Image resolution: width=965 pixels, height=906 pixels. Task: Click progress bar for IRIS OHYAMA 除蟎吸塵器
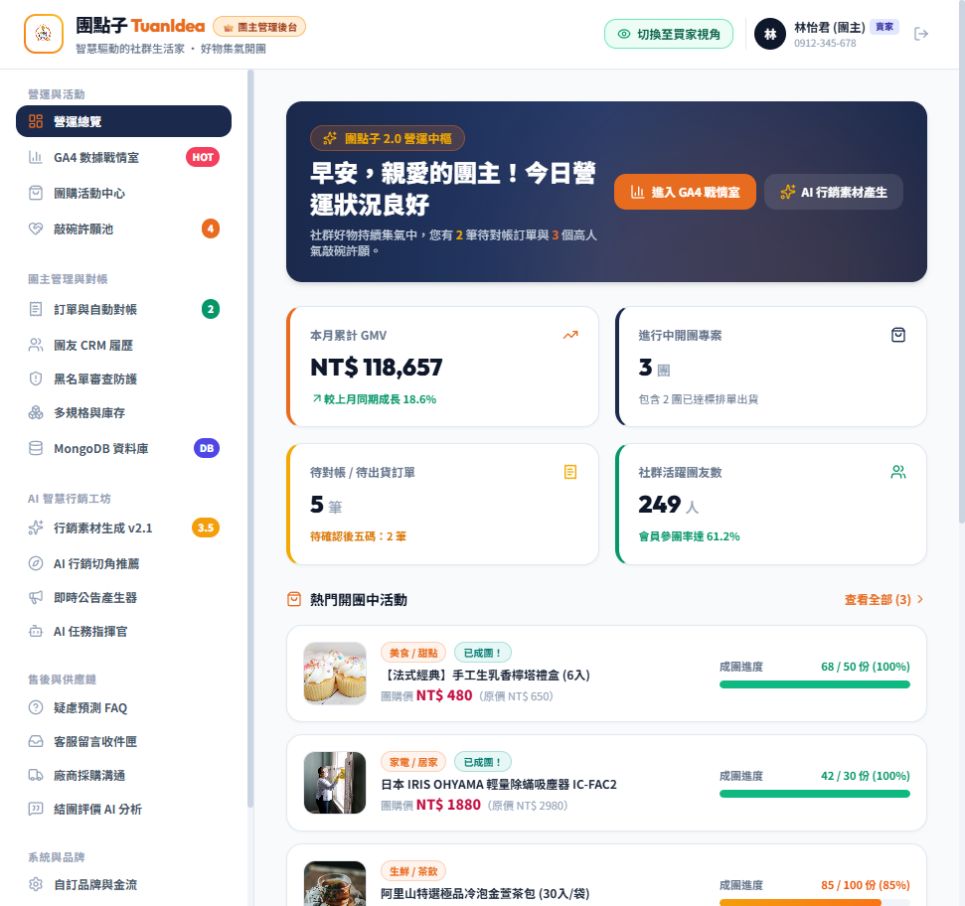(x=814, y=794)
